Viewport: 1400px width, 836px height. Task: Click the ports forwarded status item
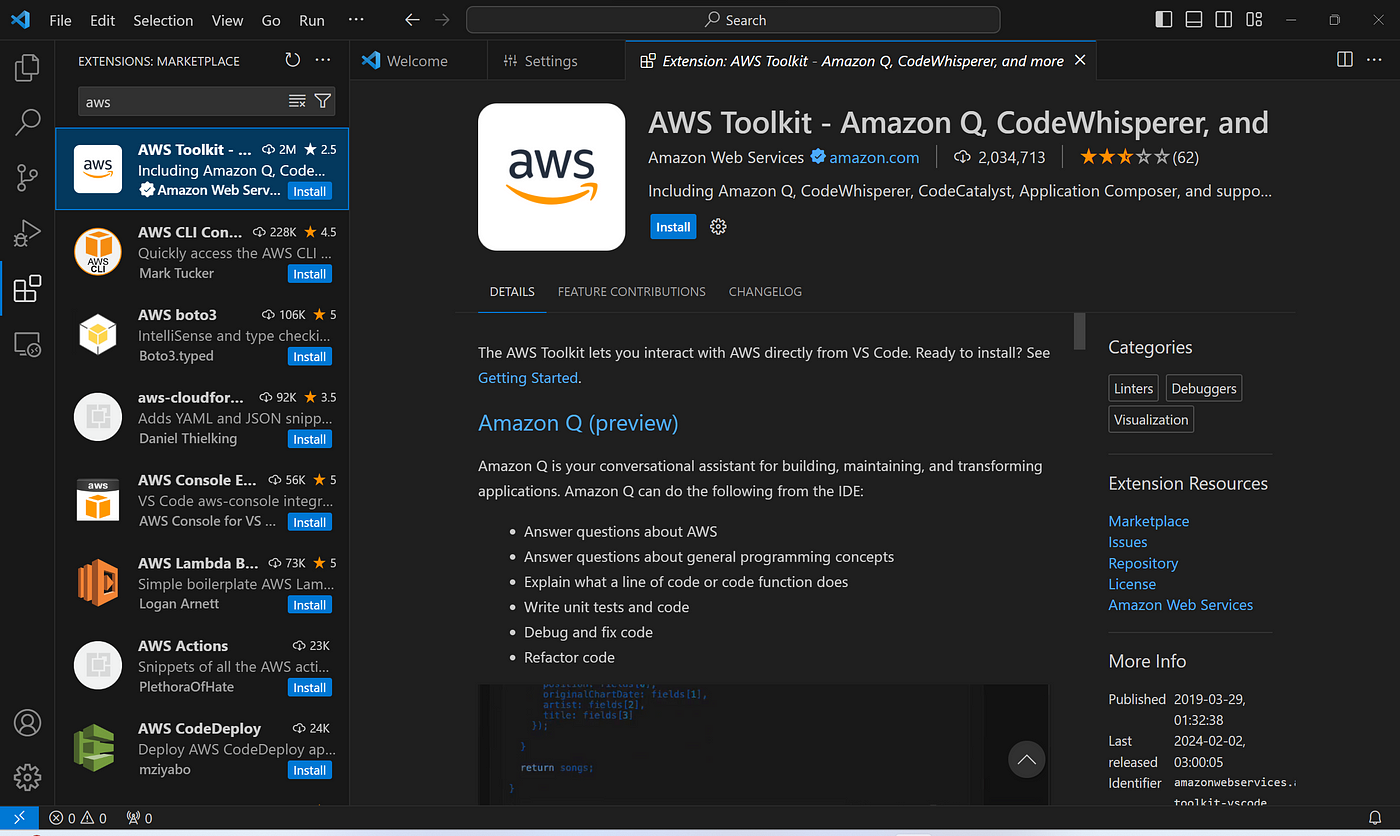pyautogui.click(x=139, y=818)
